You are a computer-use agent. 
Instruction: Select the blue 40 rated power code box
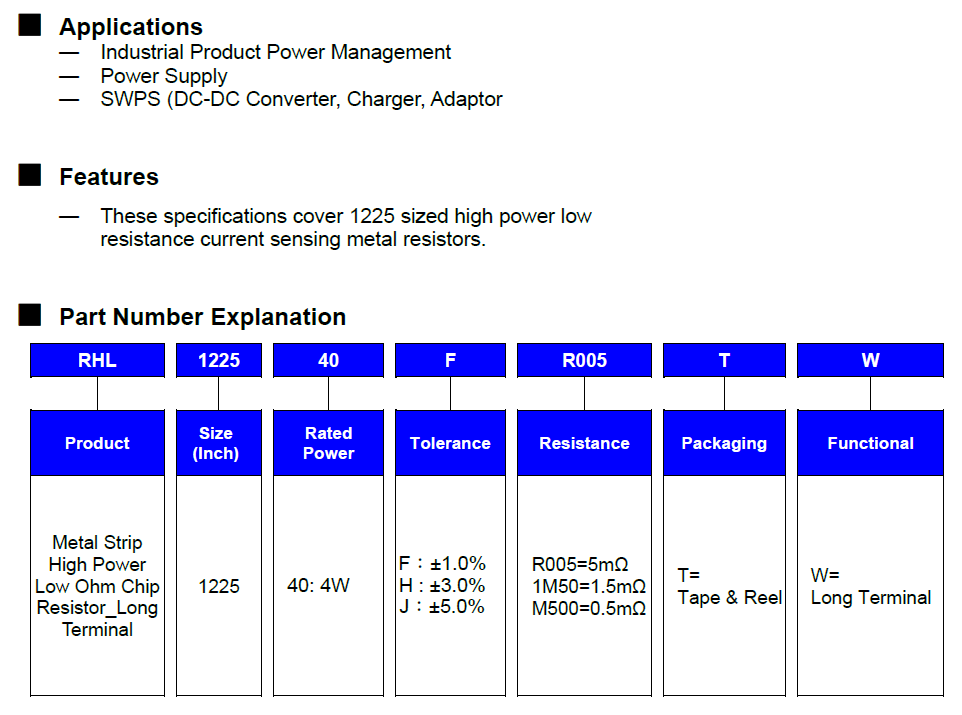point(328,361)
